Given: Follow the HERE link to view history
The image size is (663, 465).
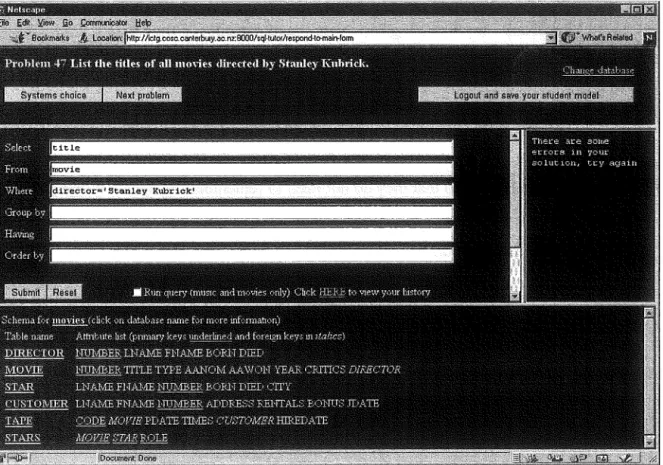Looking at the screenshot, I should click(332, 292).
